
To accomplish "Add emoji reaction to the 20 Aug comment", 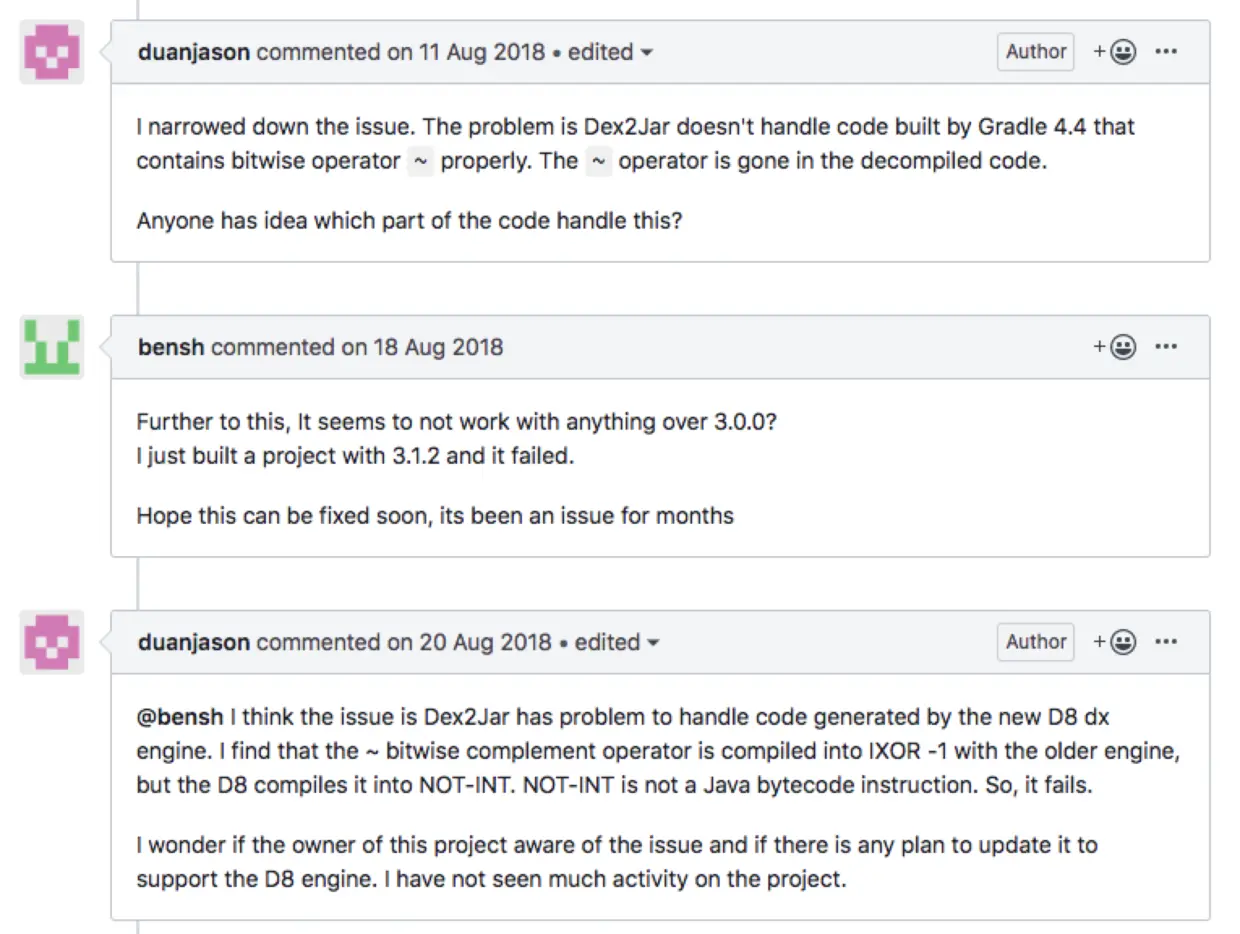I will click(1114, 642).
